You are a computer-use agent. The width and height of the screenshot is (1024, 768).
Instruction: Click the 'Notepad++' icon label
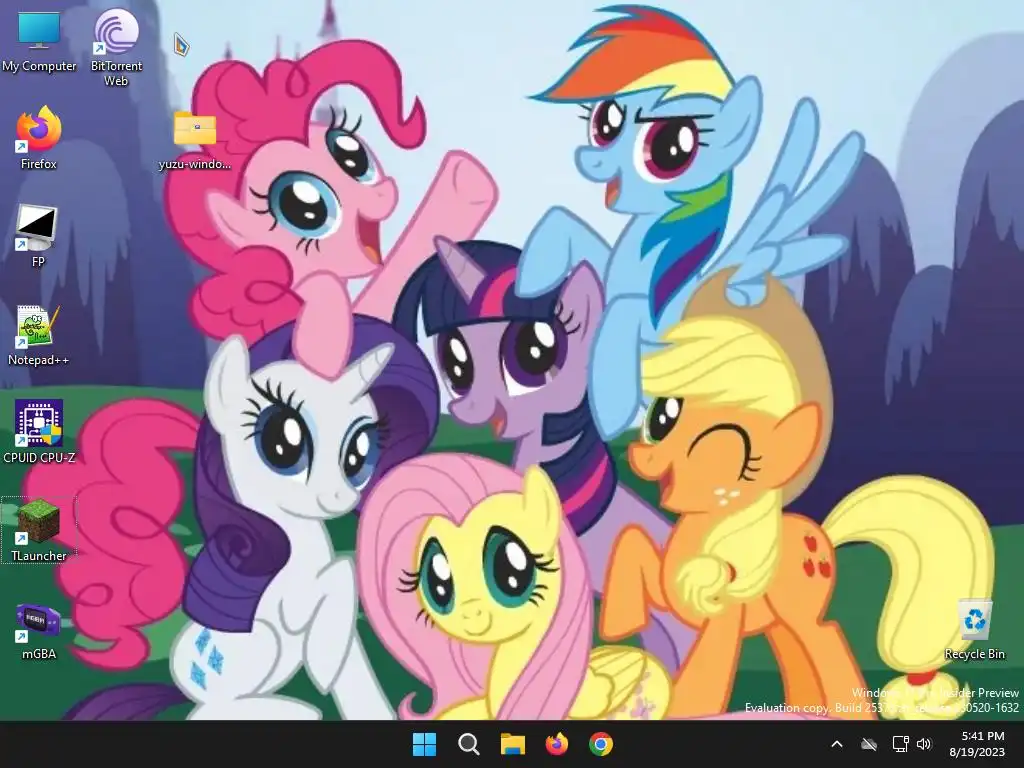pyautogui.click(x=38, y=360)
